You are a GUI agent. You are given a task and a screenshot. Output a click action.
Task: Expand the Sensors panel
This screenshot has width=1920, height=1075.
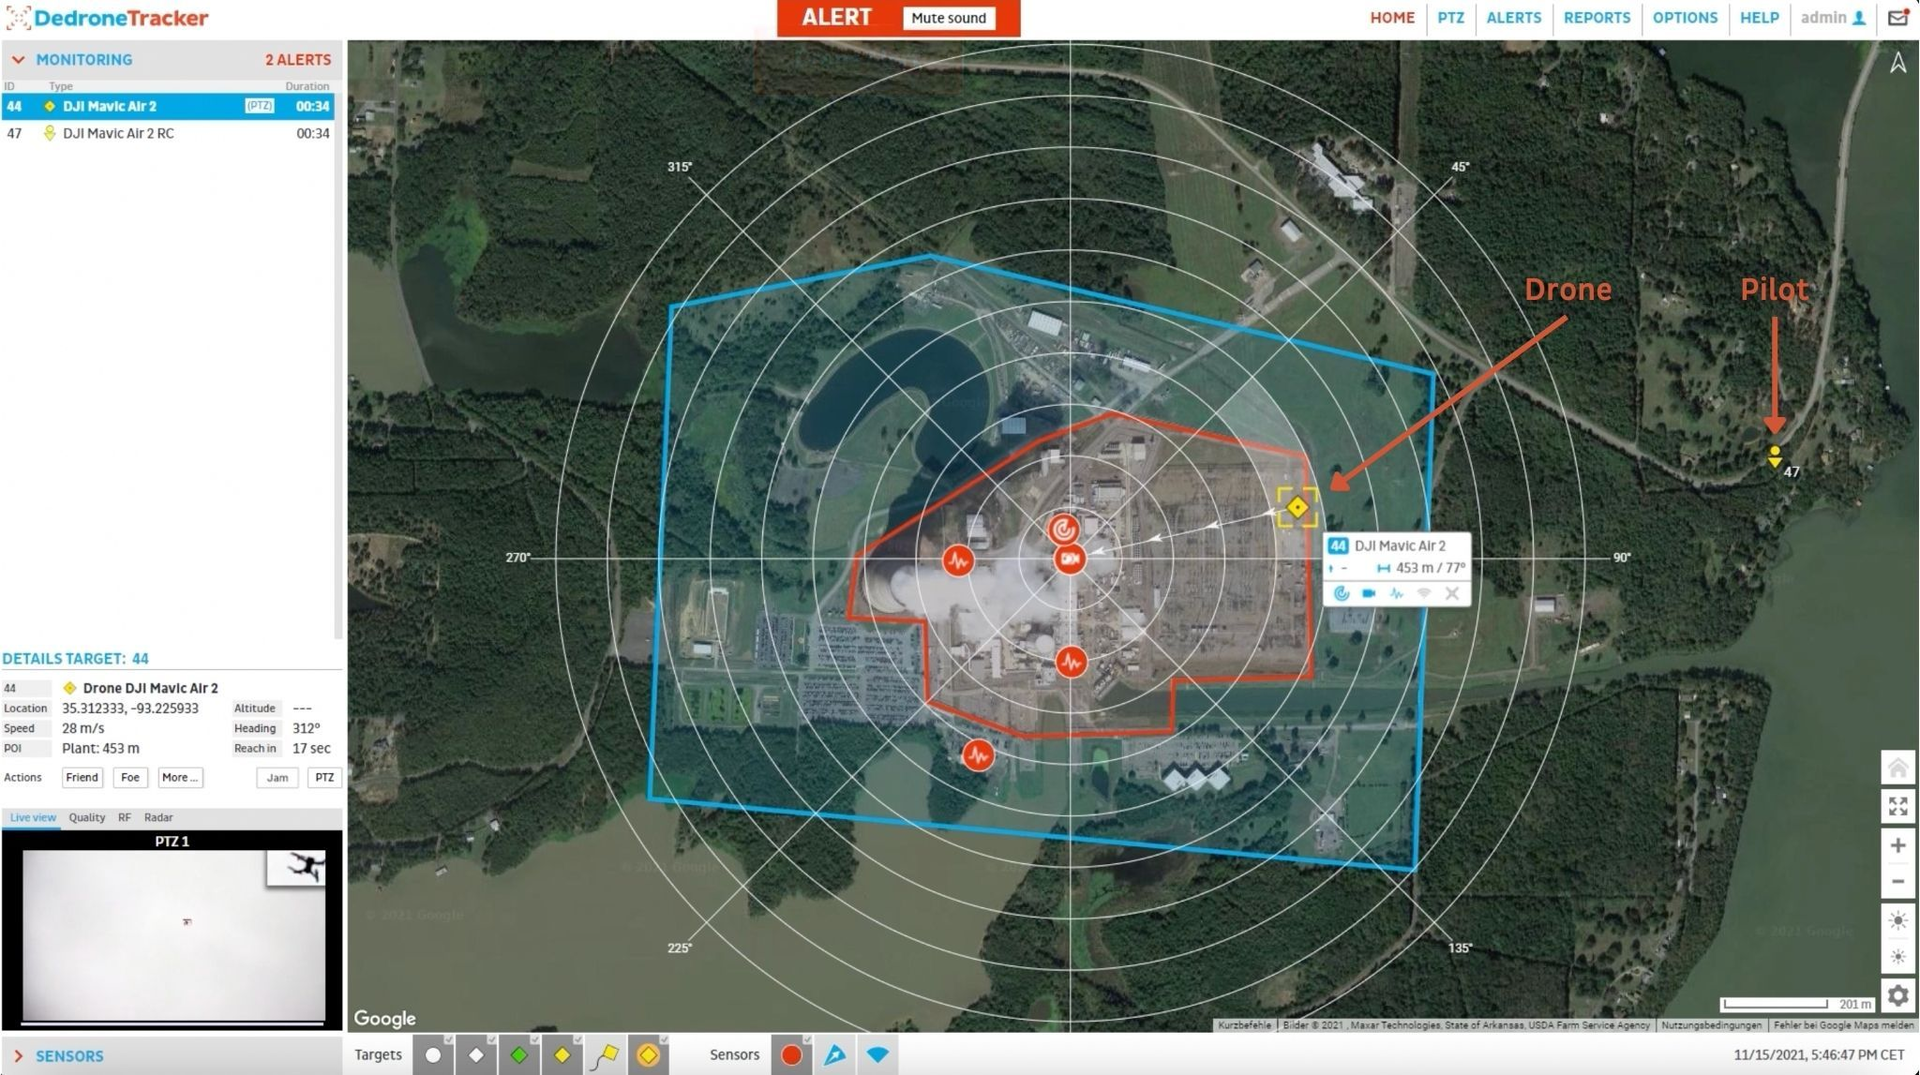[18, 1056]
